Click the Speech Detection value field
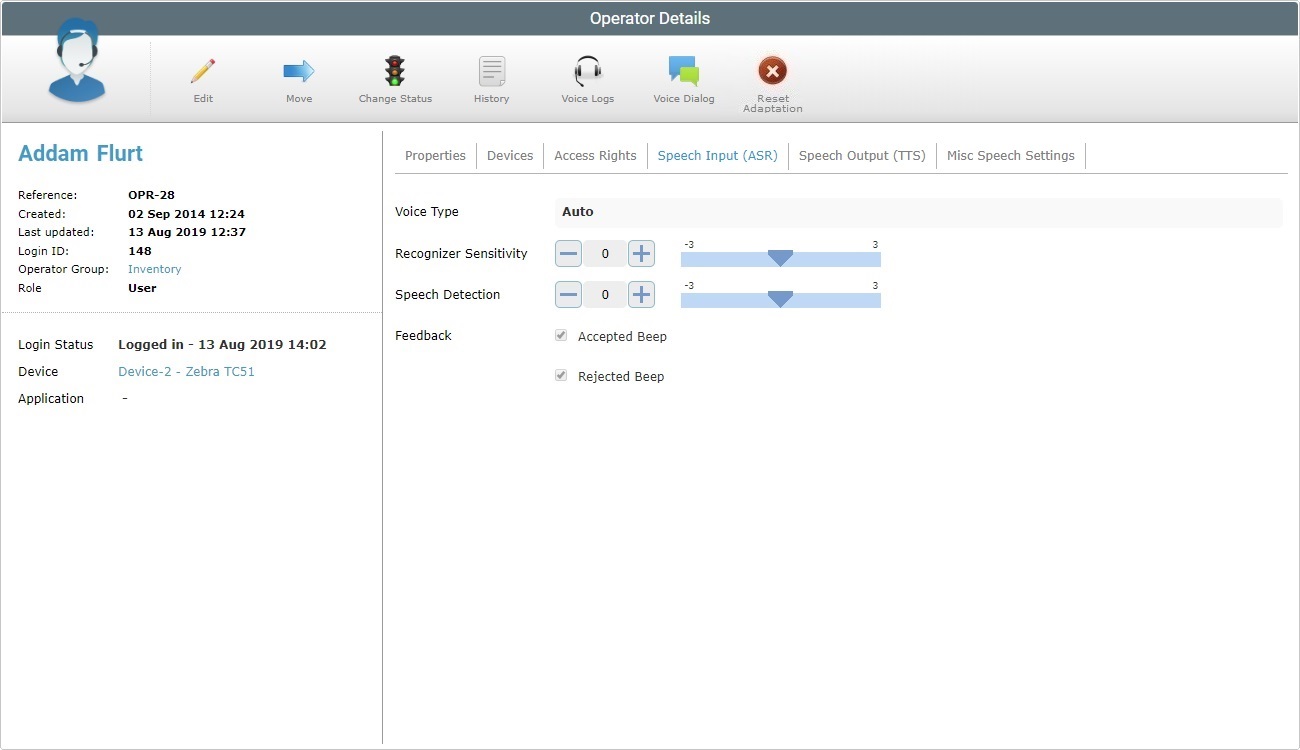The width and height of the screenshot is (1300, 750). (605, 294)
